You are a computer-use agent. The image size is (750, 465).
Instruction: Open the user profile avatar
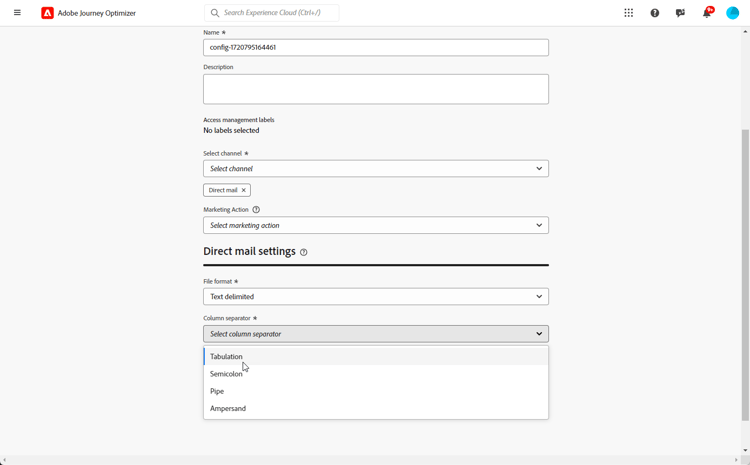click(x=732, y=13)
